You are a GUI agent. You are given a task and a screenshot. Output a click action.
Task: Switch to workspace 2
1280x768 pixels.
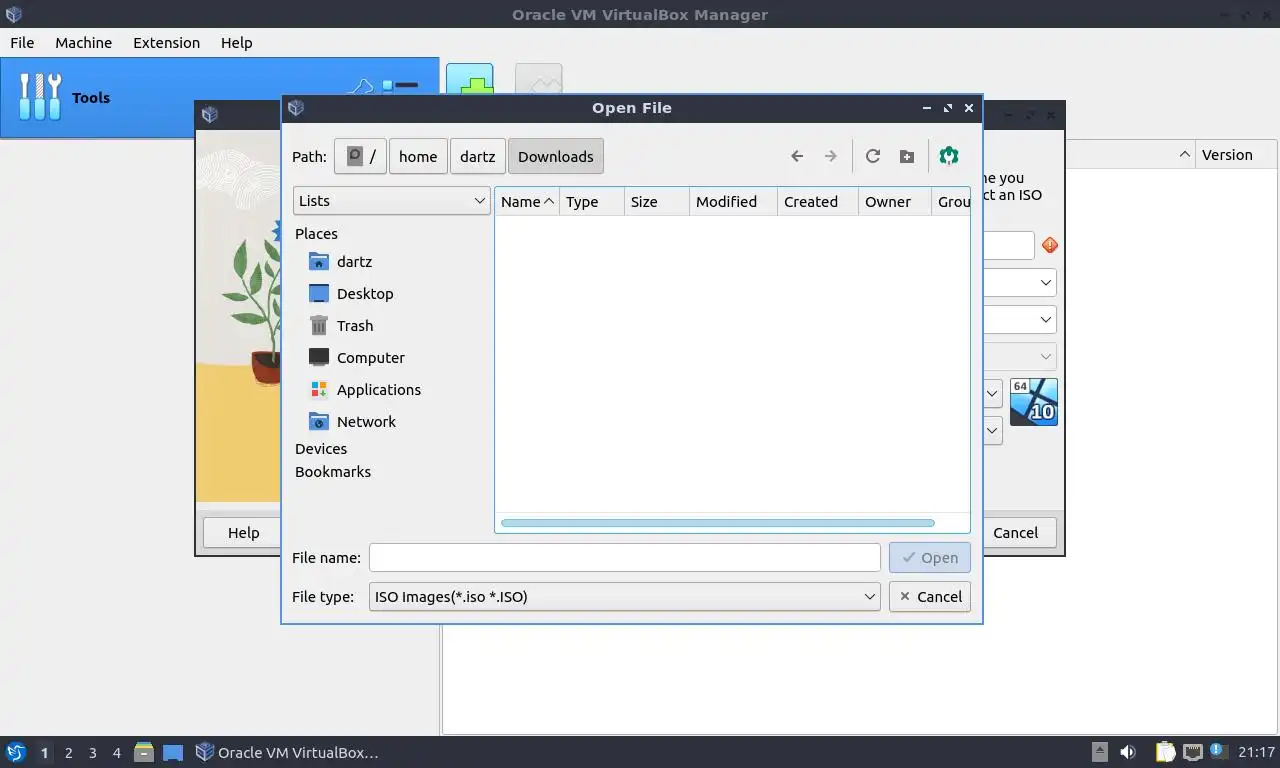pos(68,753)
